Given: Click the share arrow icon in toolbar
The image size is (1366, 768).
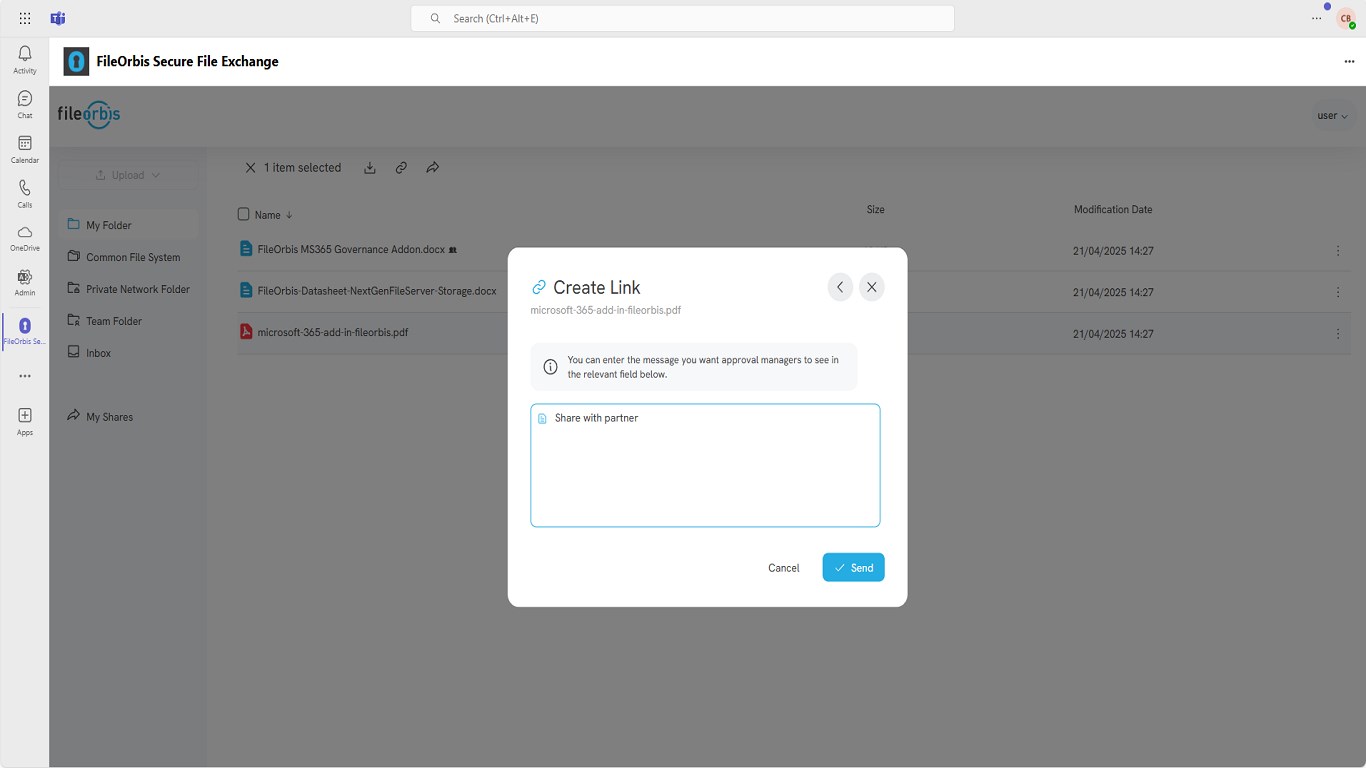Looking at the screenshot, I should [433, 168].
